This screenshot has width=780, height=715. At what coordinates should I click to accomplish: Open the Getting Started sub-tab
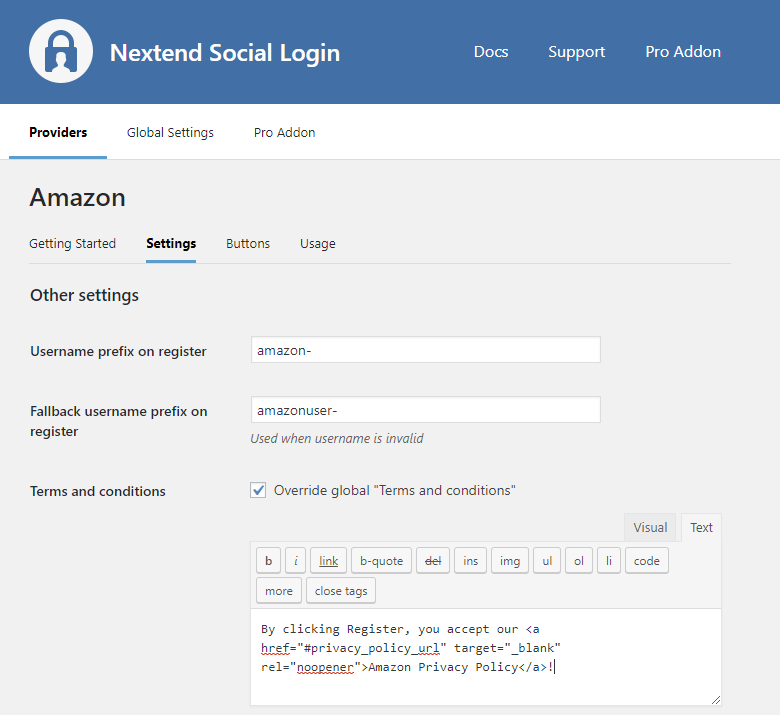72,243
